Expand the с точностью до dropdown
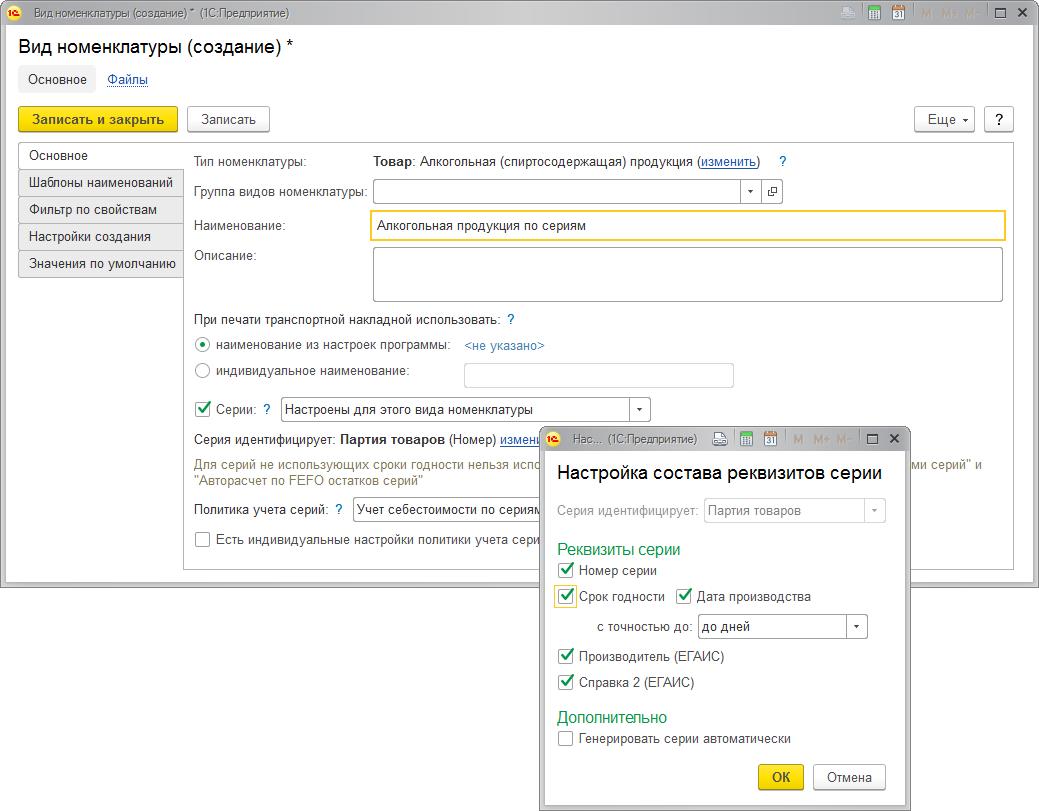Image resolution: width=1039 pixels, height=811 pixels. click(856, 627)
